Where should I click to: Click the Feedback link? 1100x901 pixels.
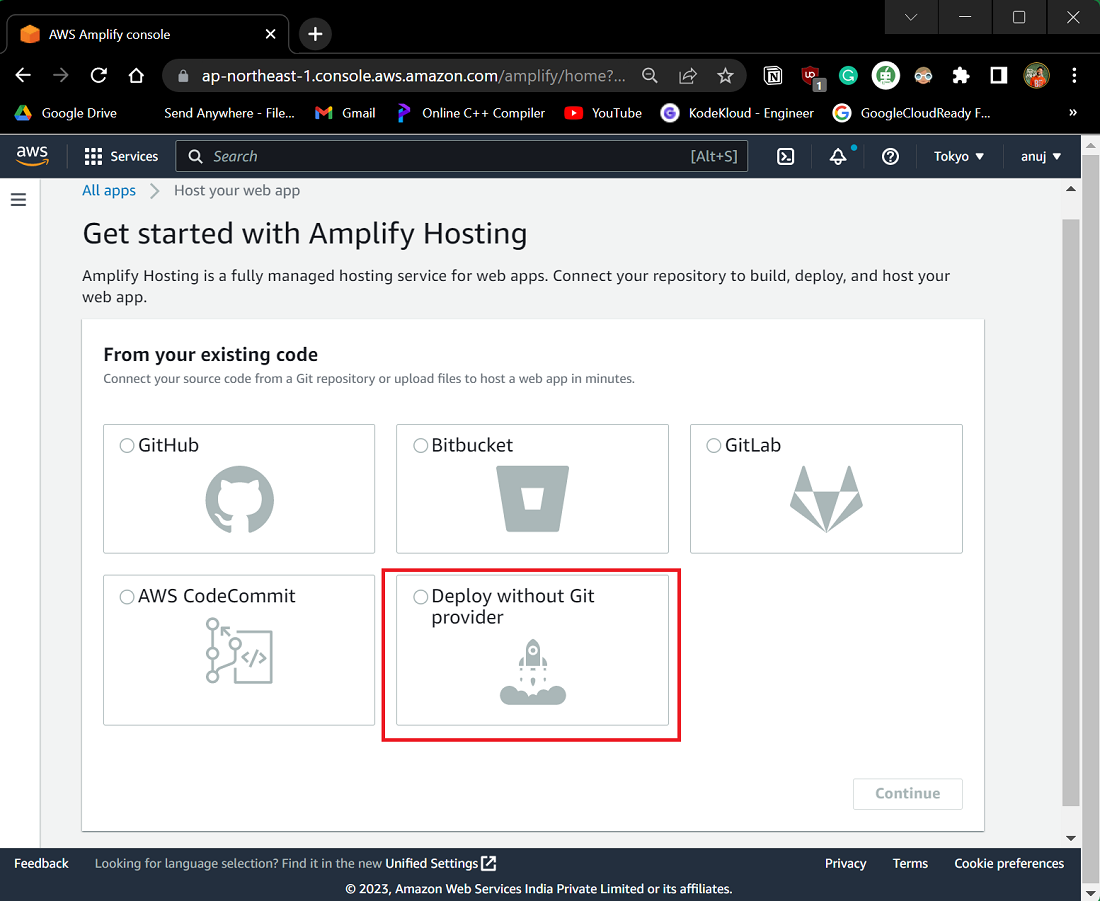(41, 864)
